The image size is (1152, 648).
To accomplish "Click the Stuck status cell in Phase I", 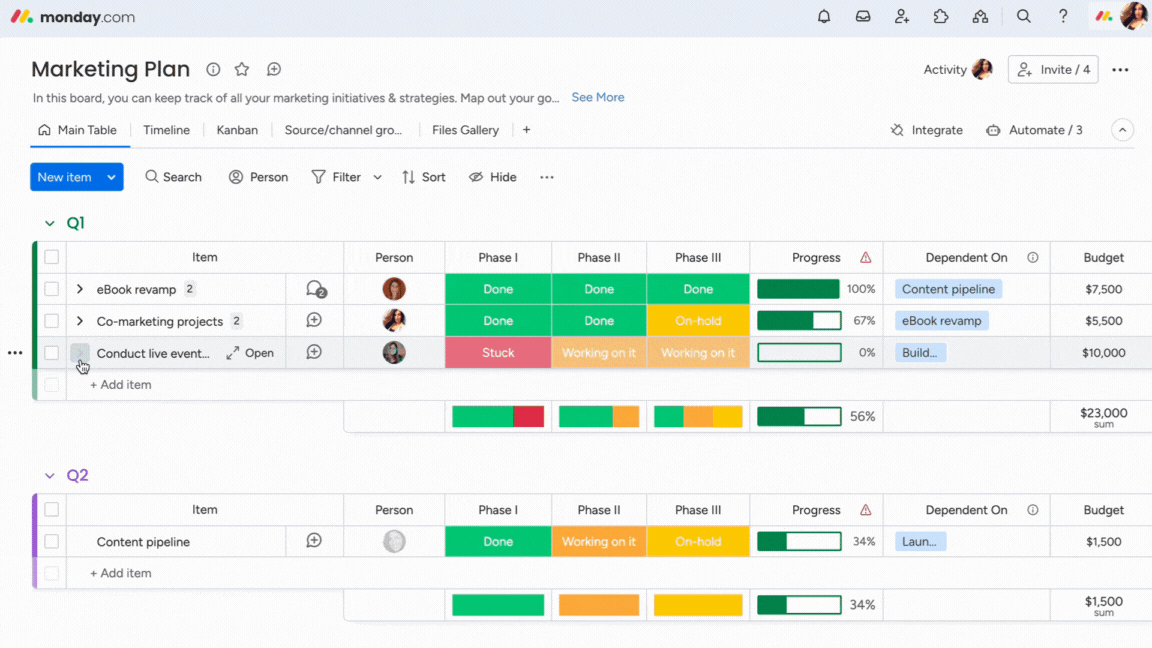I will (x=498, y=353).
